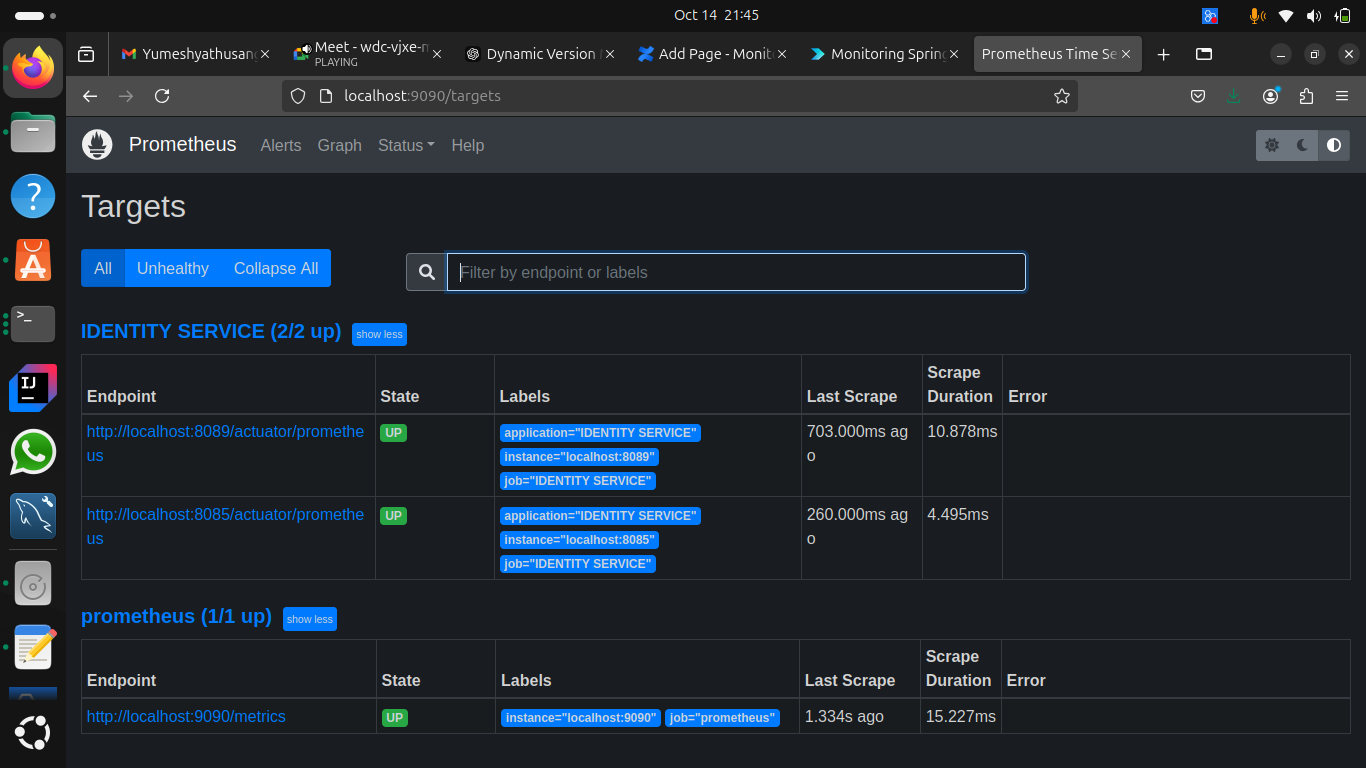Open Help from the Ubuntu dock
The image size is (1366, 768).
click(x=33, y=195)
